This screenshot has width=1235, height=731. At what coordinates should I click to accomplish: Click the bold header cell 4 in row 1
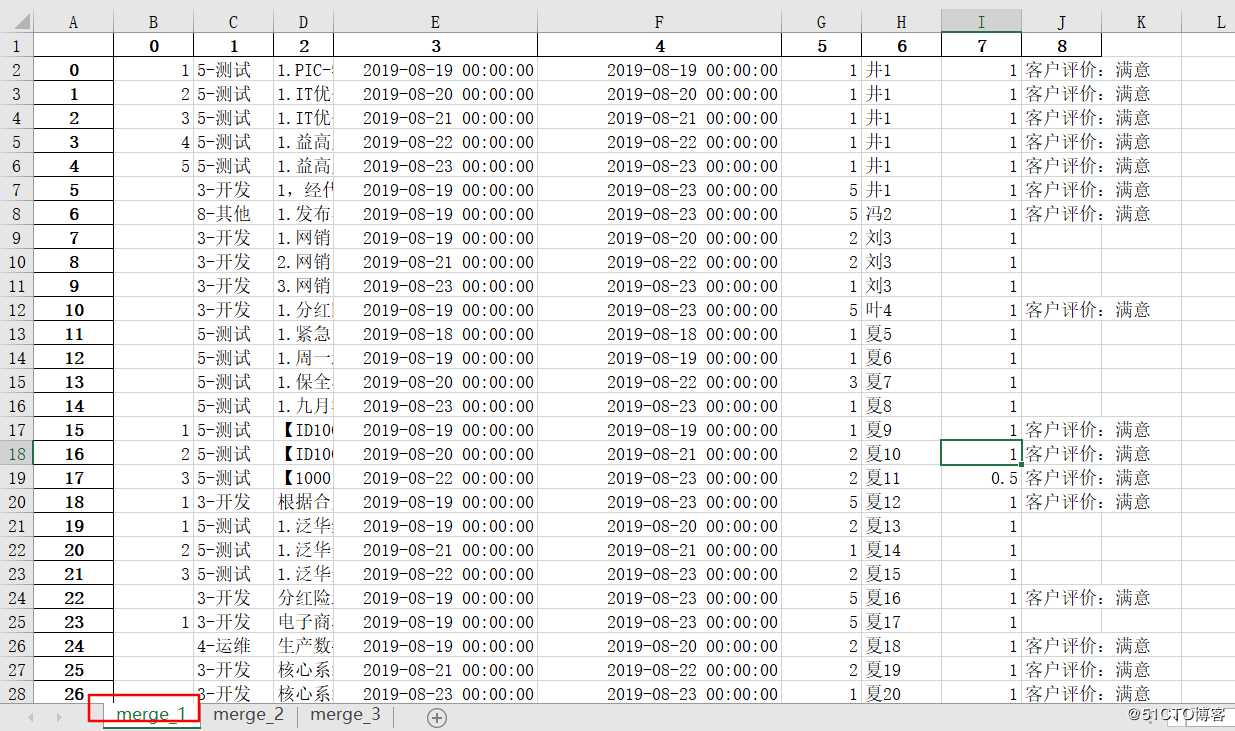pyautogui.click(x=660, y=46)
